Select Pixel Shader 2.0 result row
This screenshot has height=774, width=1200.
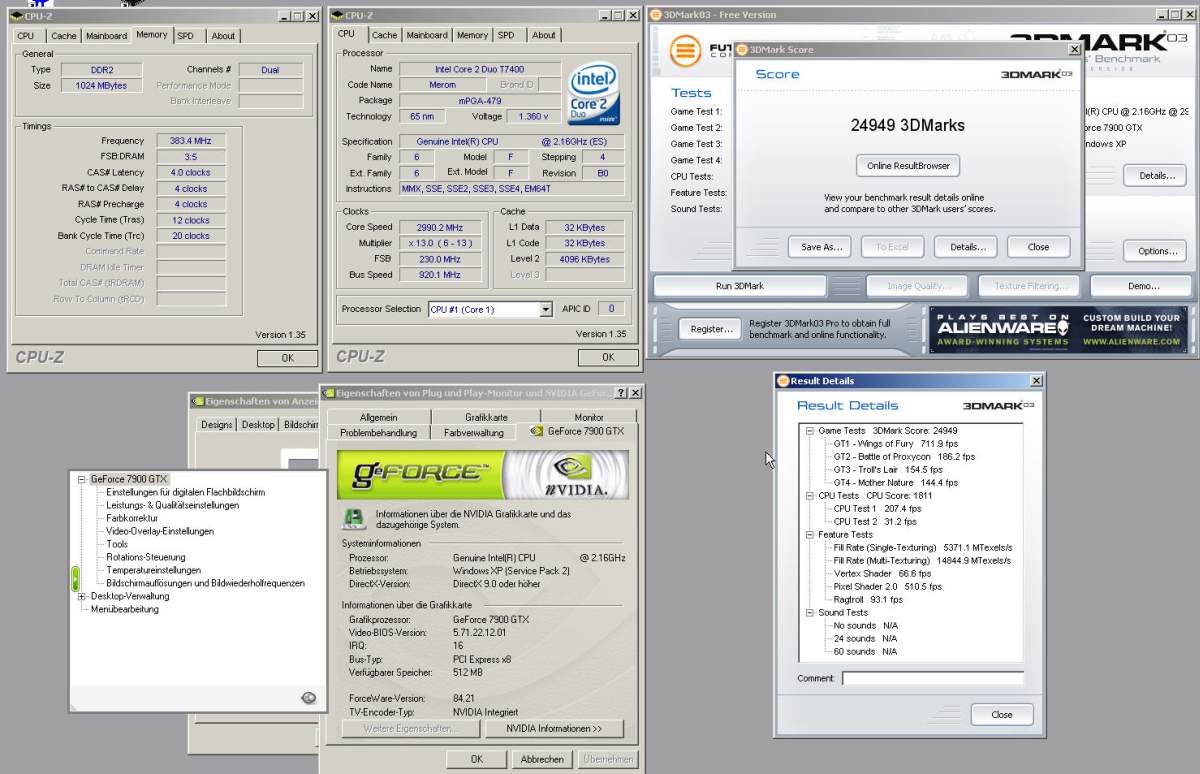[888, 587]
